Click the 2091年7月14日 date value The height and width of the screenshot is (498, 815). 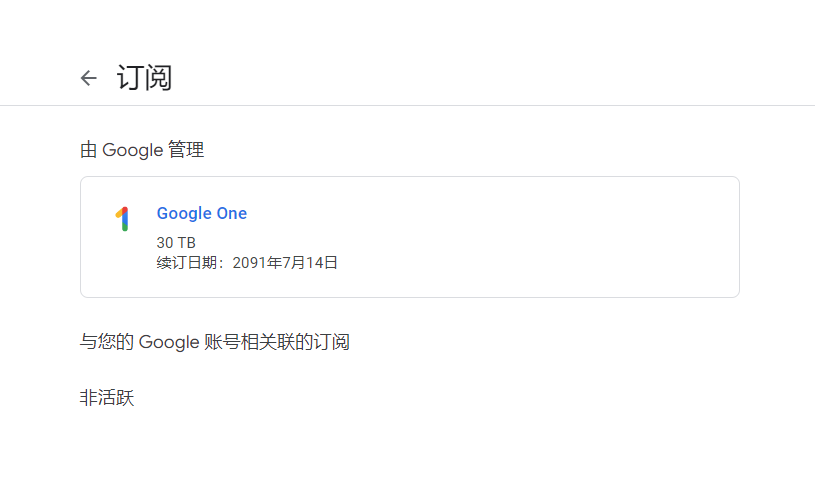pos(285,263)
